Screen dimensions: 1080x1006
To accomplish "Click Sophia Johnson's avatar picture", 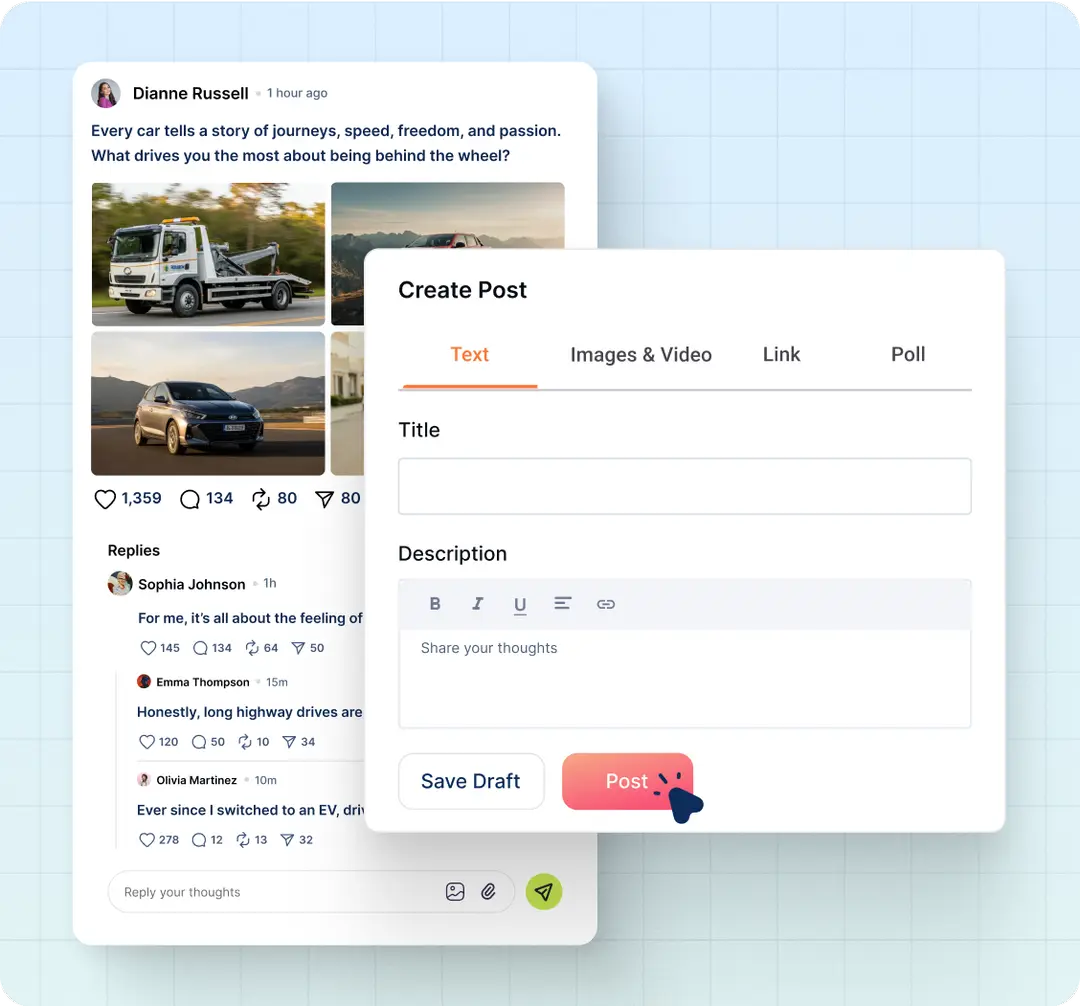I will (x=120, y=583).
